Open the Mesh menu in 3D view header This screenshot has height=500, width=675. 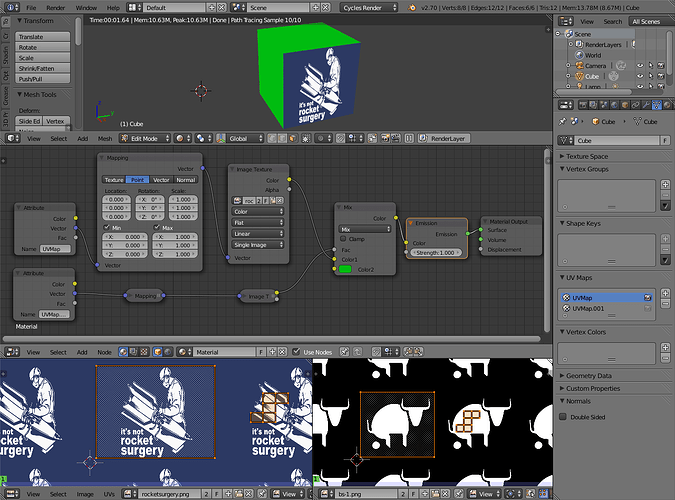coord(105,139)
